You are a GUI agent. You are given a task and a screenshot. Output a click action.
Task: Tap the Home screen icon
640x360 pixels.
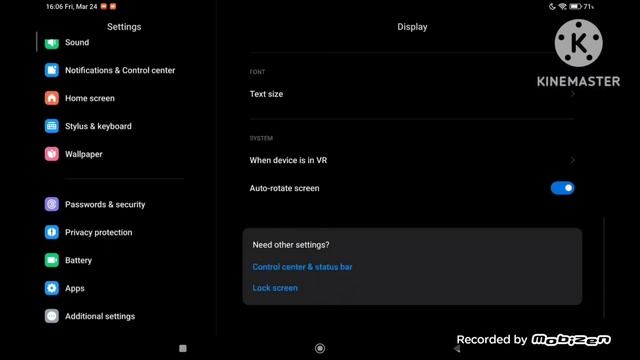(x=52, y=98)
